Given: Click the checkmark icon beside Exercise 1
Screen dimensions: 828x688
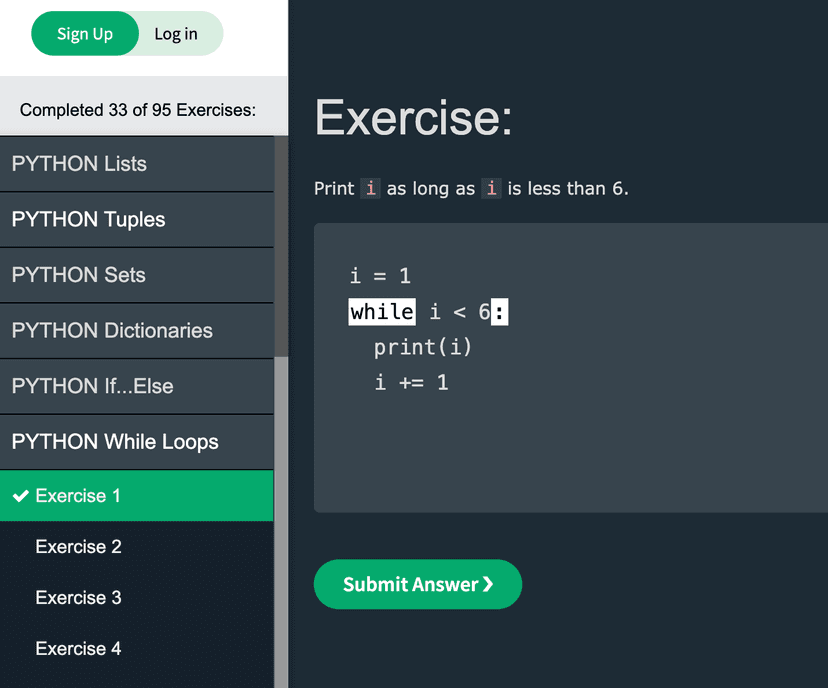Looking at the screenshot, I should tap(20, 496).
